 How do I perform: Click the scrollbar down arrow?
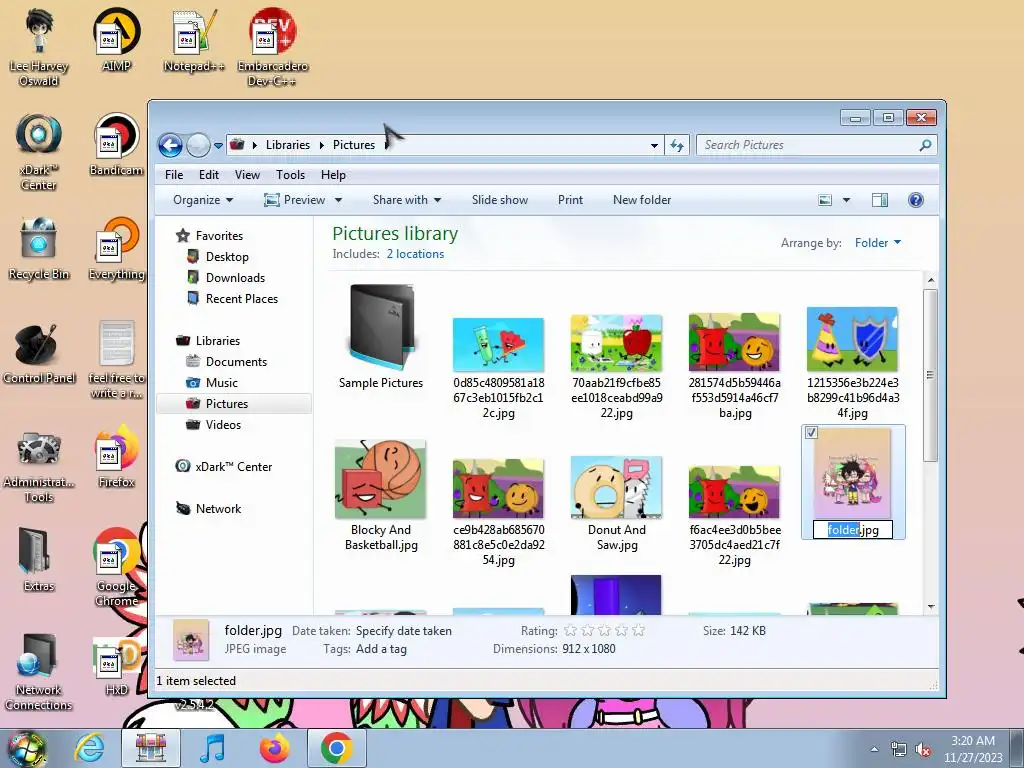click(x=931, y=607)
